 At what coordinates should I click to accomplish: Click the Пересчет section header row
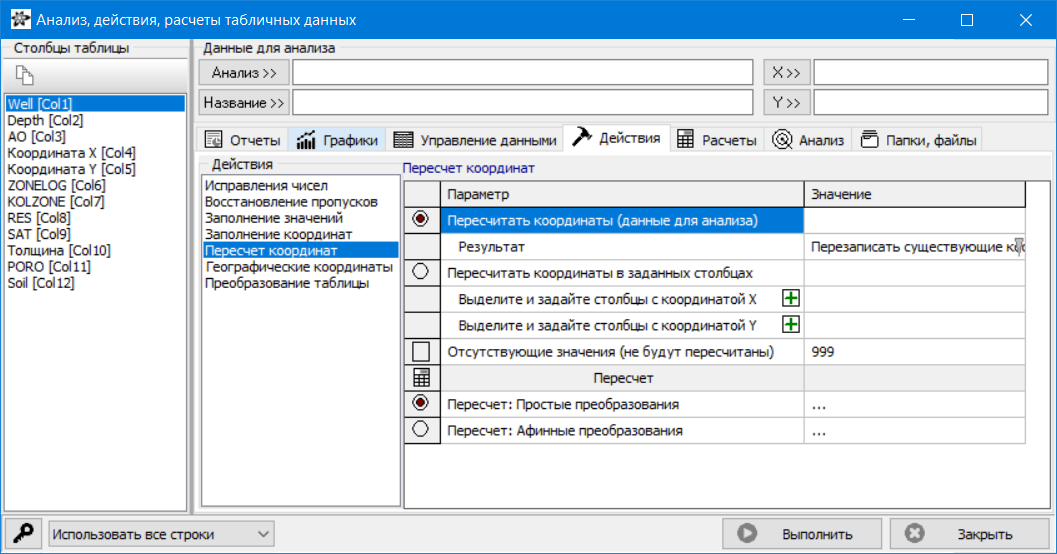622,378
